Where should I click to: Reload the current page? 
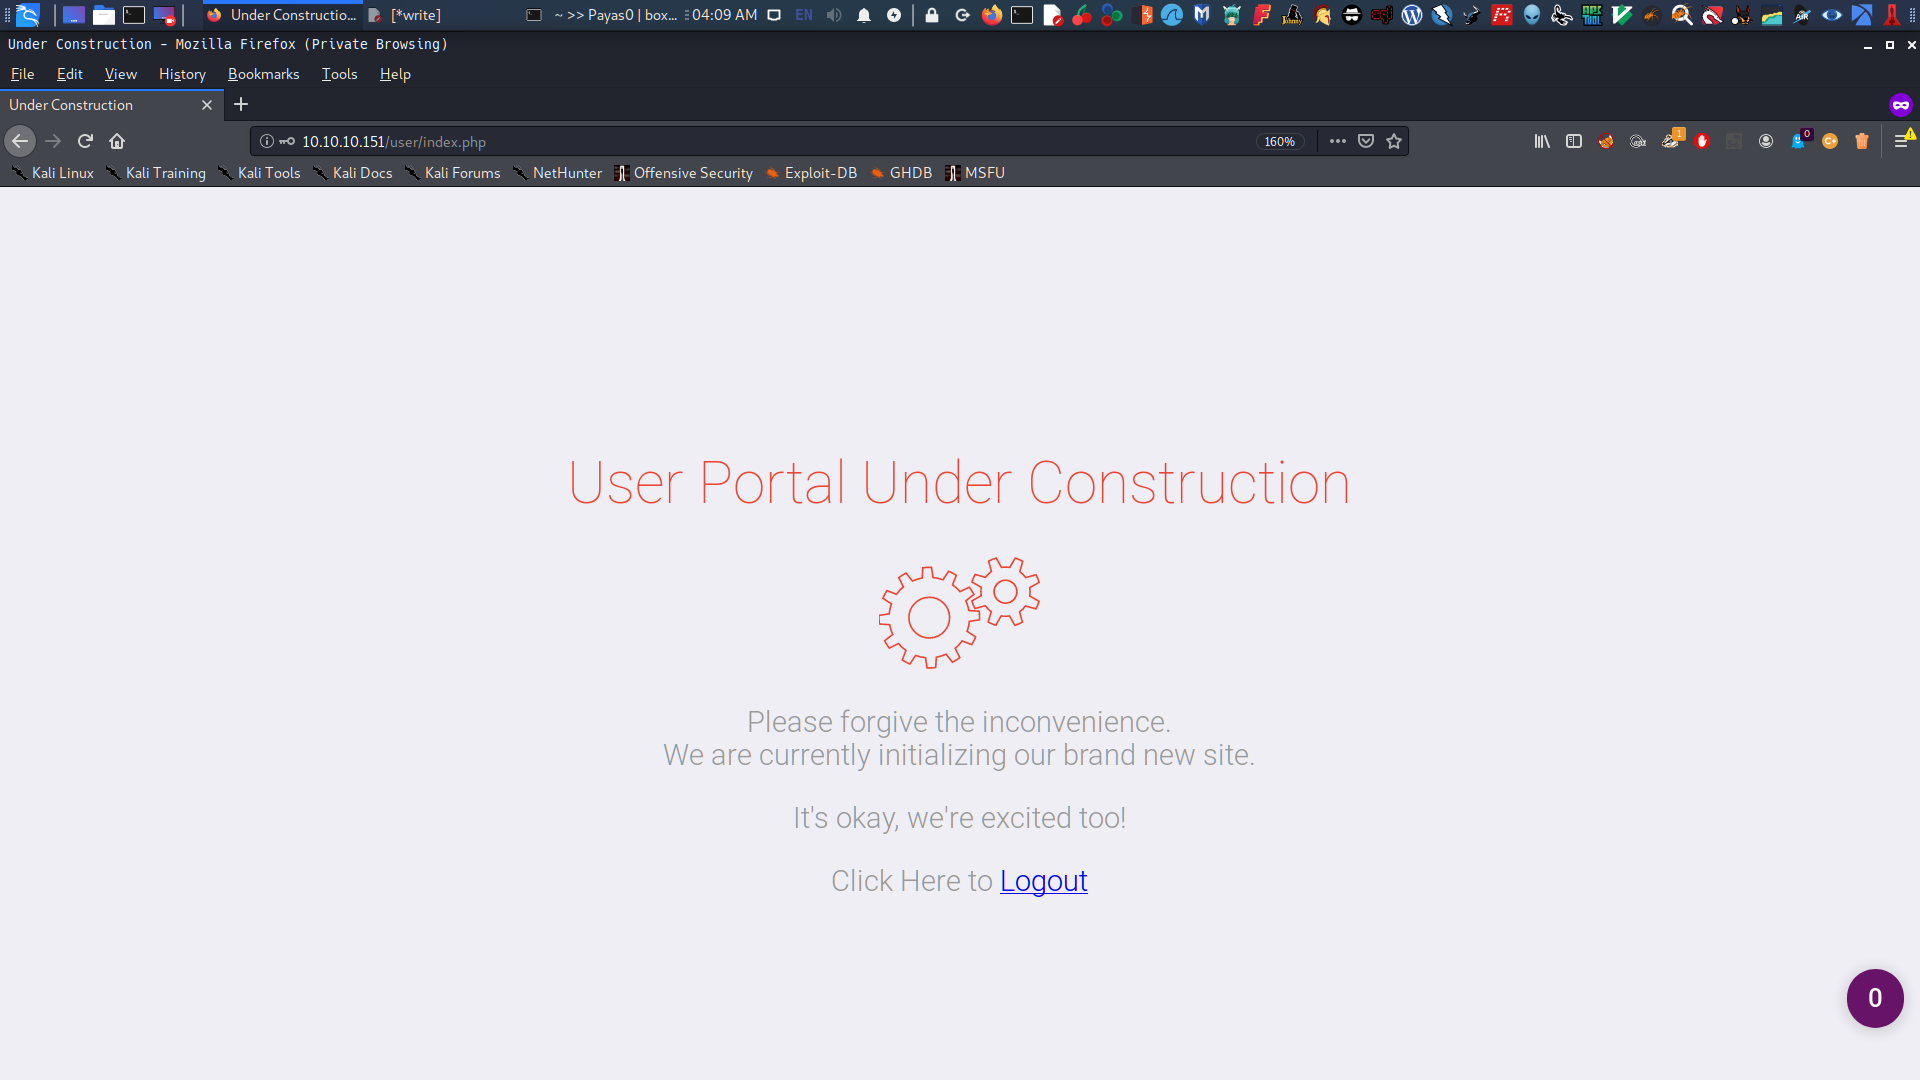[85, 141]
